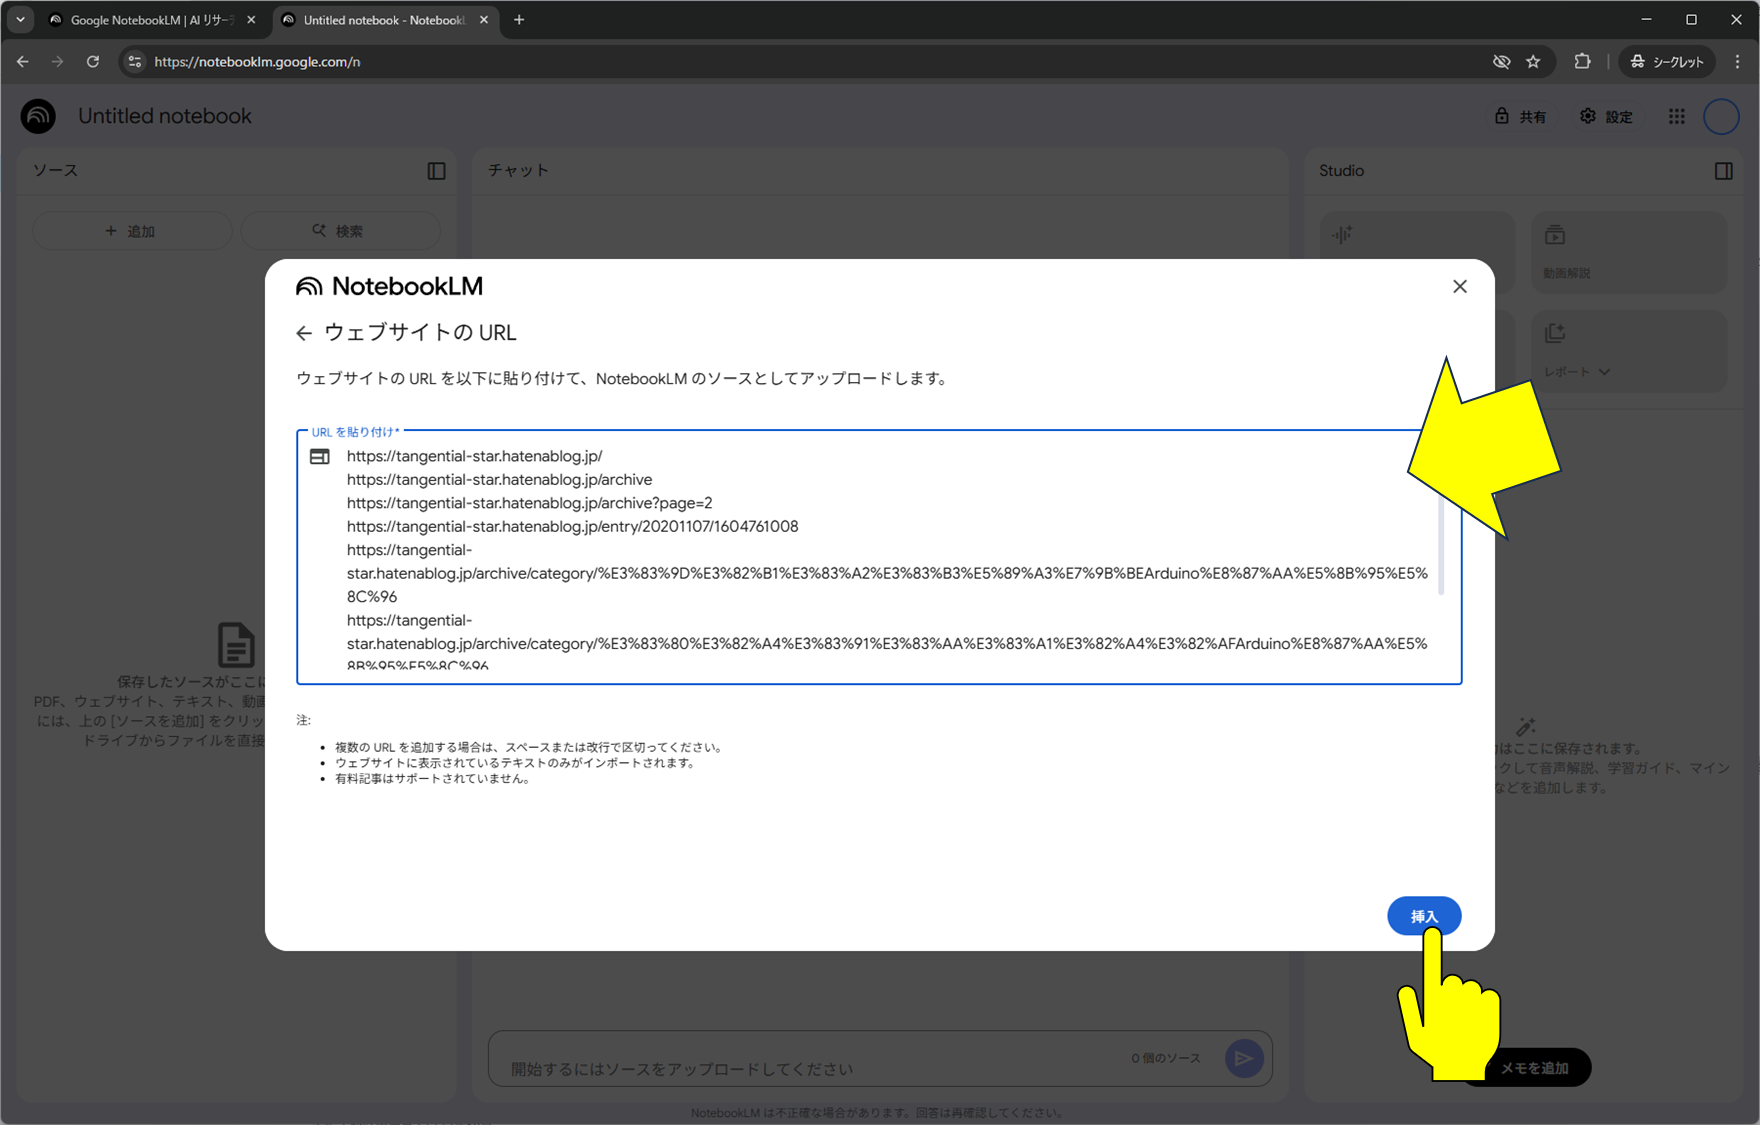Click the 動画解説 video overview card

[x=1629, y=252]
